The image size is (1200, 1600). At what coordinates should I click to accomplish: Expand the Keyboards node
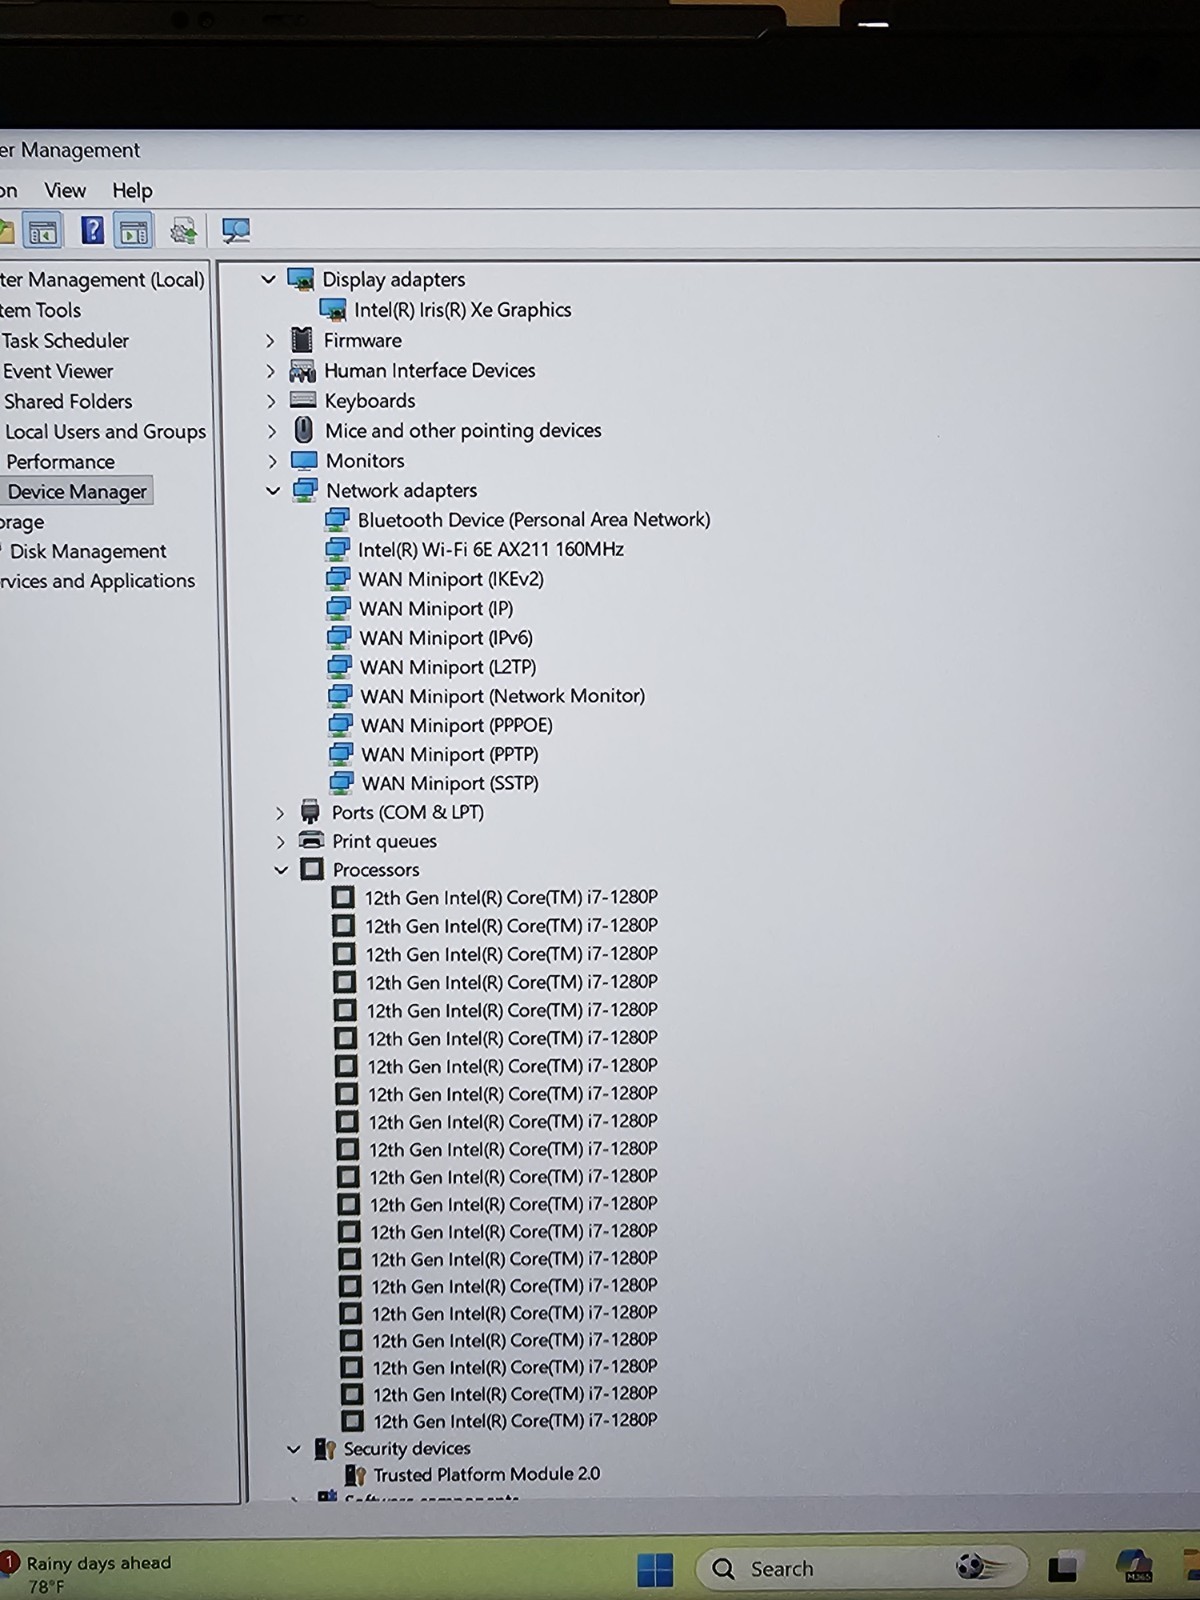(x=271, y=401)
